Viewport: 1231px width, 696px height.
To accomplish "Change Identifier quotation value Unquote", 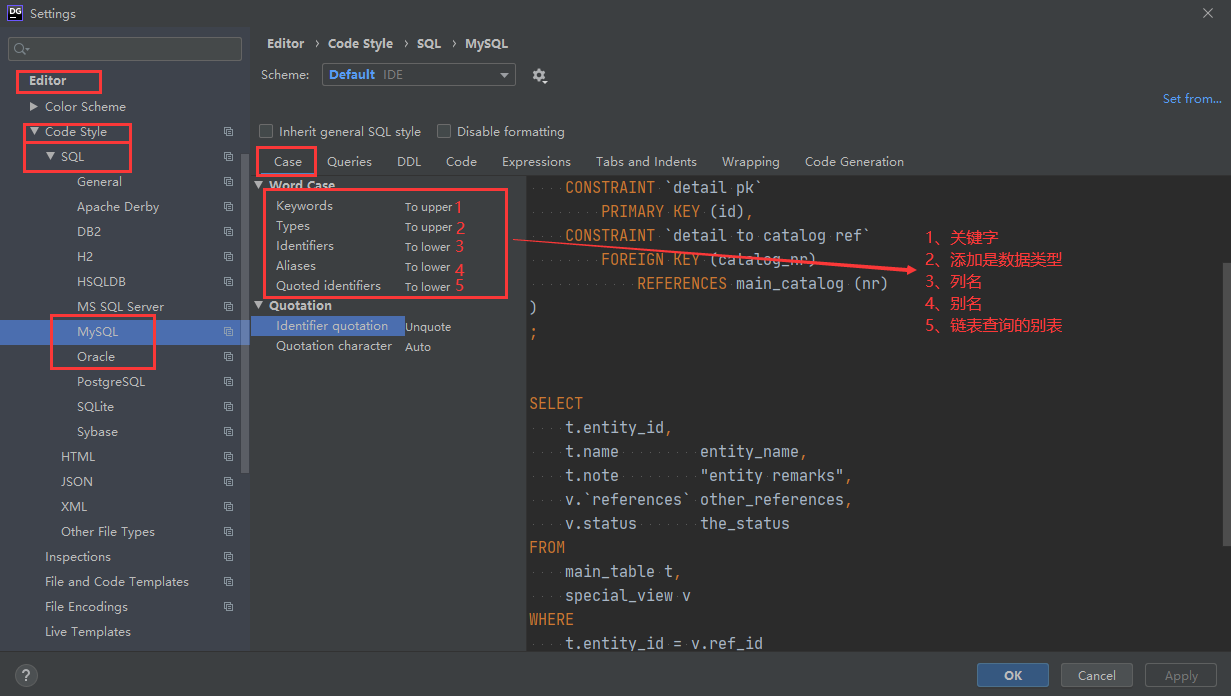I will pos(428,327).
